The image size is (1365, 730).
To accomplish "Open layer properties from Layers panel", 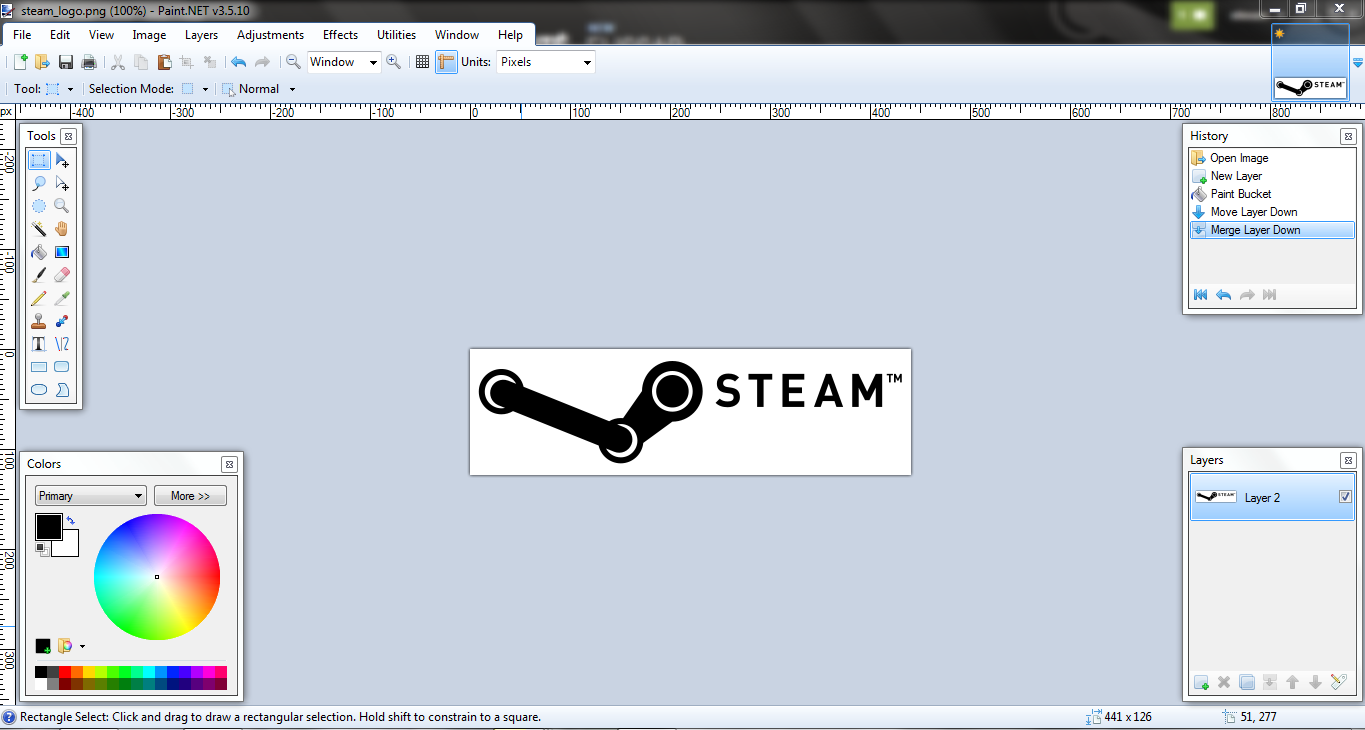I will 1340,682.
